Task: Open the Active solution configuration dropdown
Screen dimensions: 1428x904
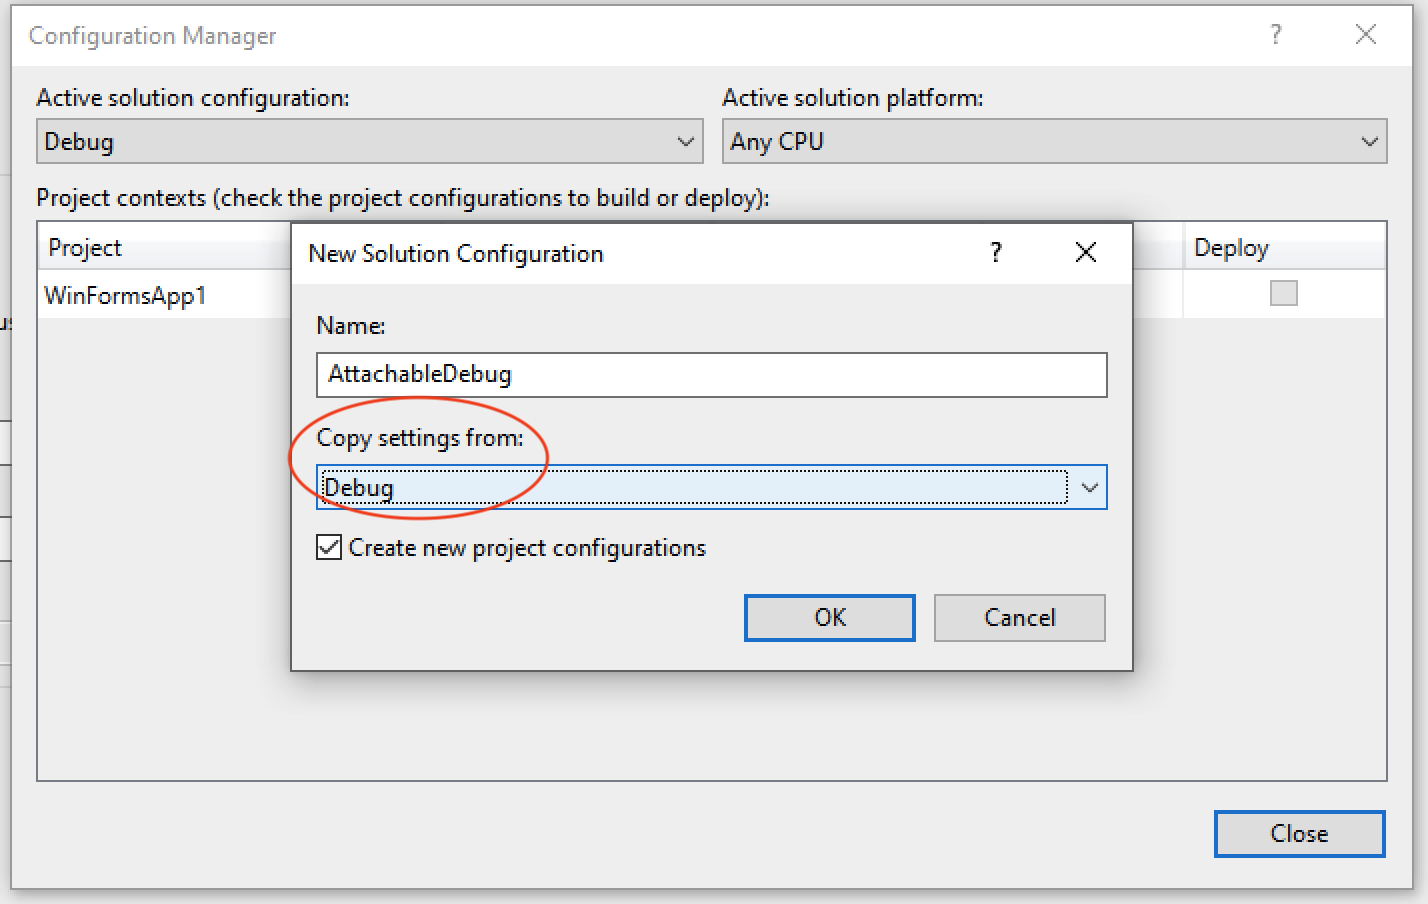Action: pyautogui.click(x=684, y=141)
